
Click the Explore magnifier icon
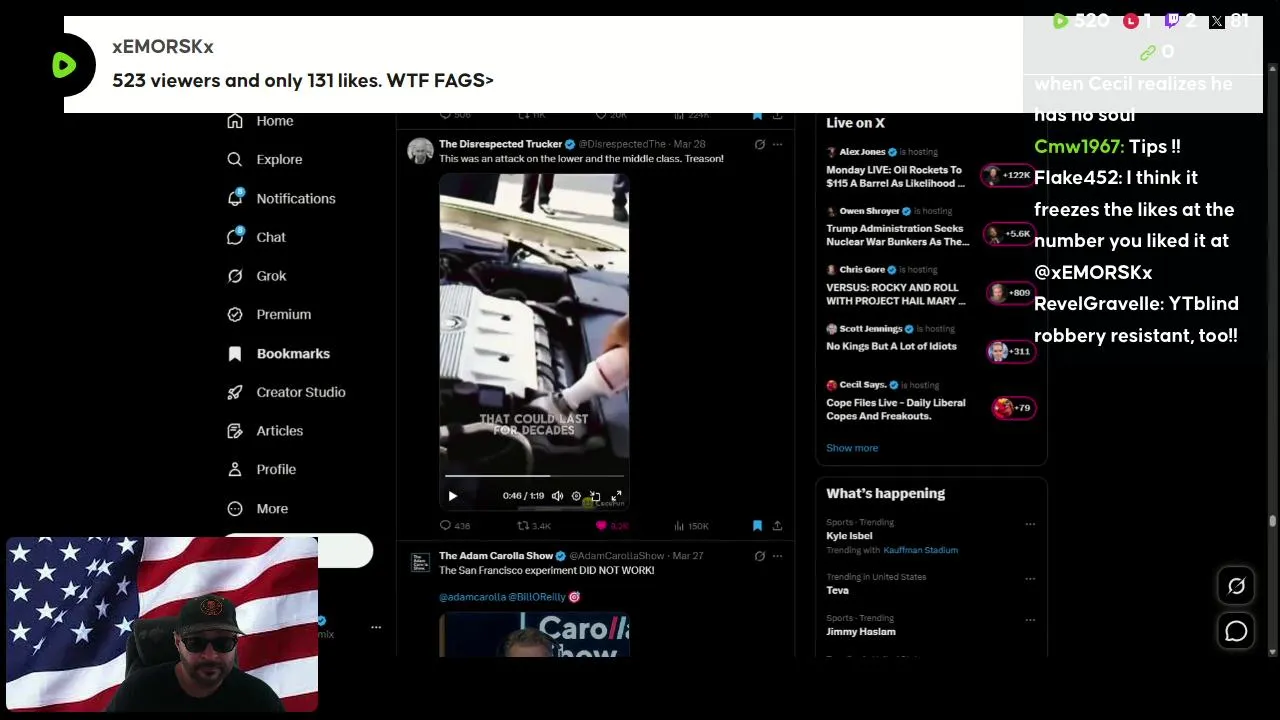pyautogui.click(x=235, y=159)
